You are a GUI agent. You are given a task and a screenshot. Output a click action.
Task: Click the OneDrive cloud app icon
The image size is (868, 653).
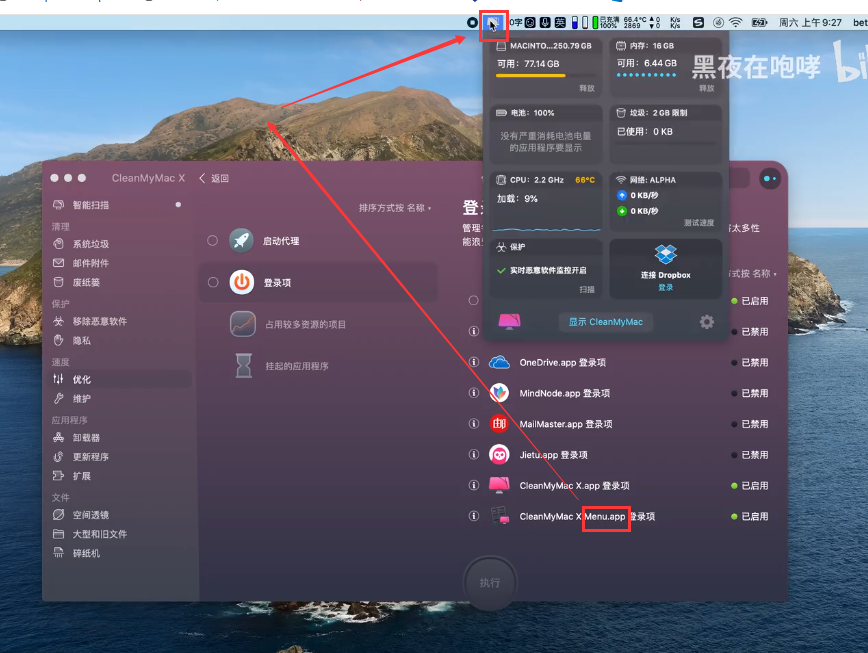pos(499,362)
